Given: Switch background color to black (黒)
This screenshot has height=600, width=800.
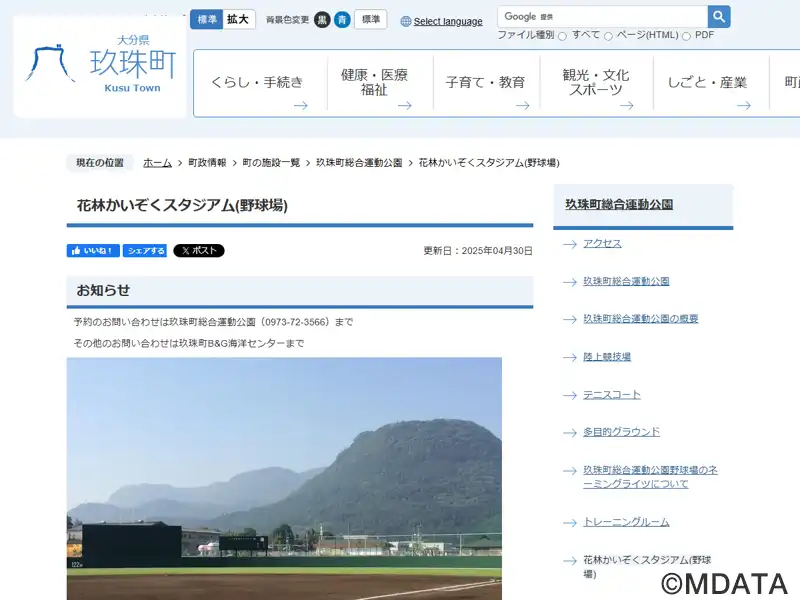Looking at the screenshot, I should (322, 20).
